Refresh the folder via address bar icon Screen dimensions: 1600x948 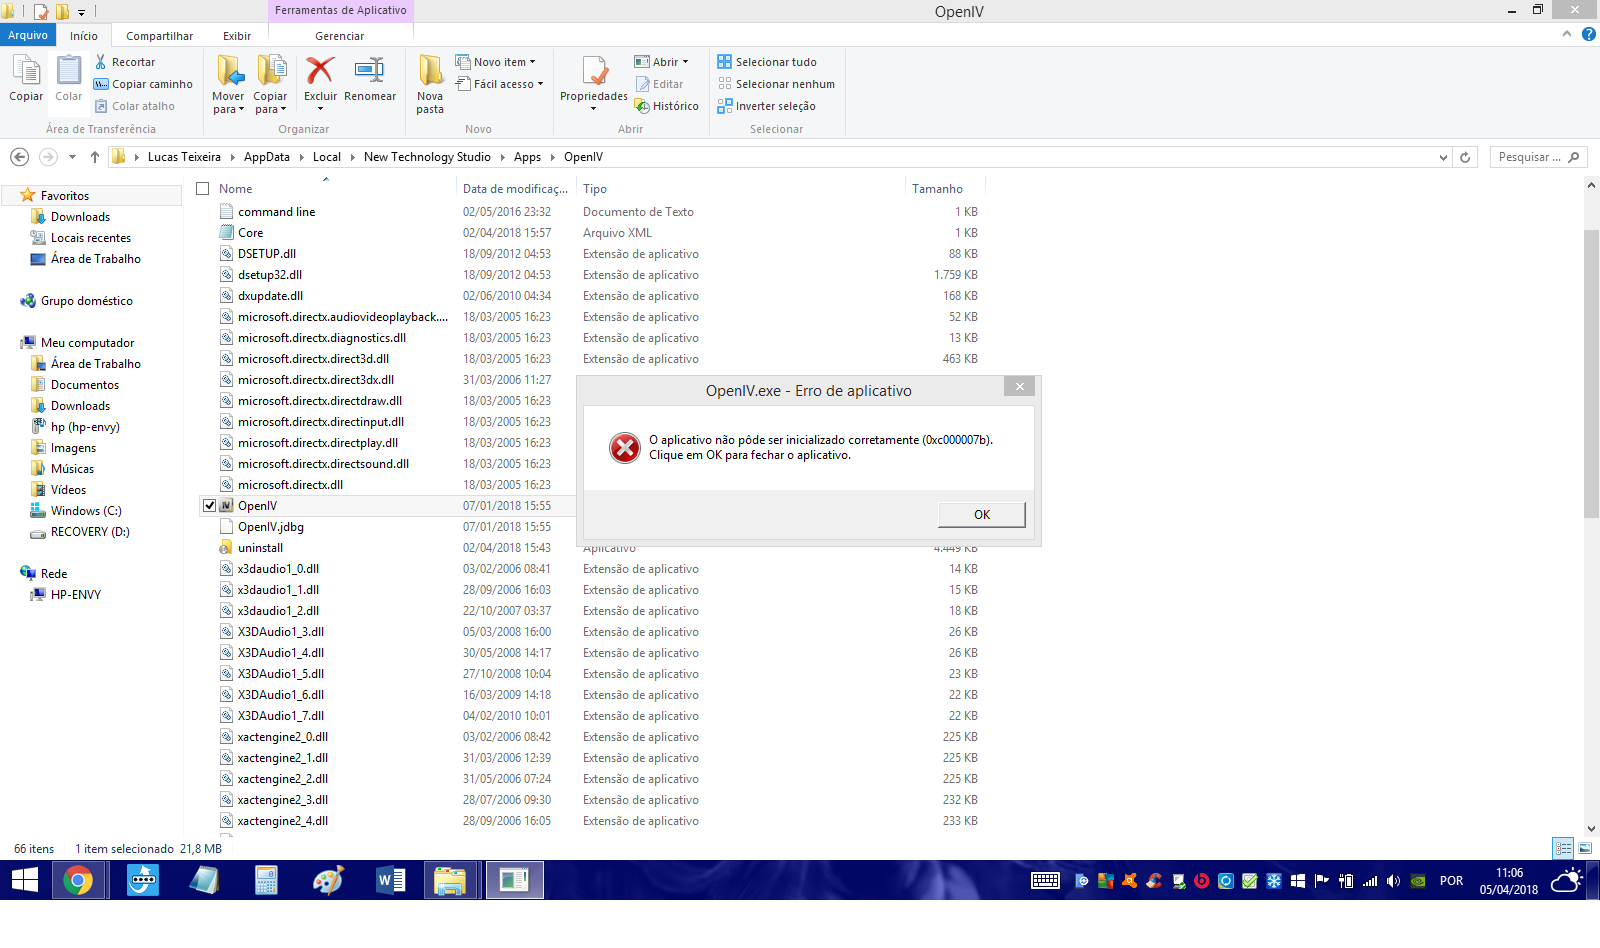[1465, 157]
